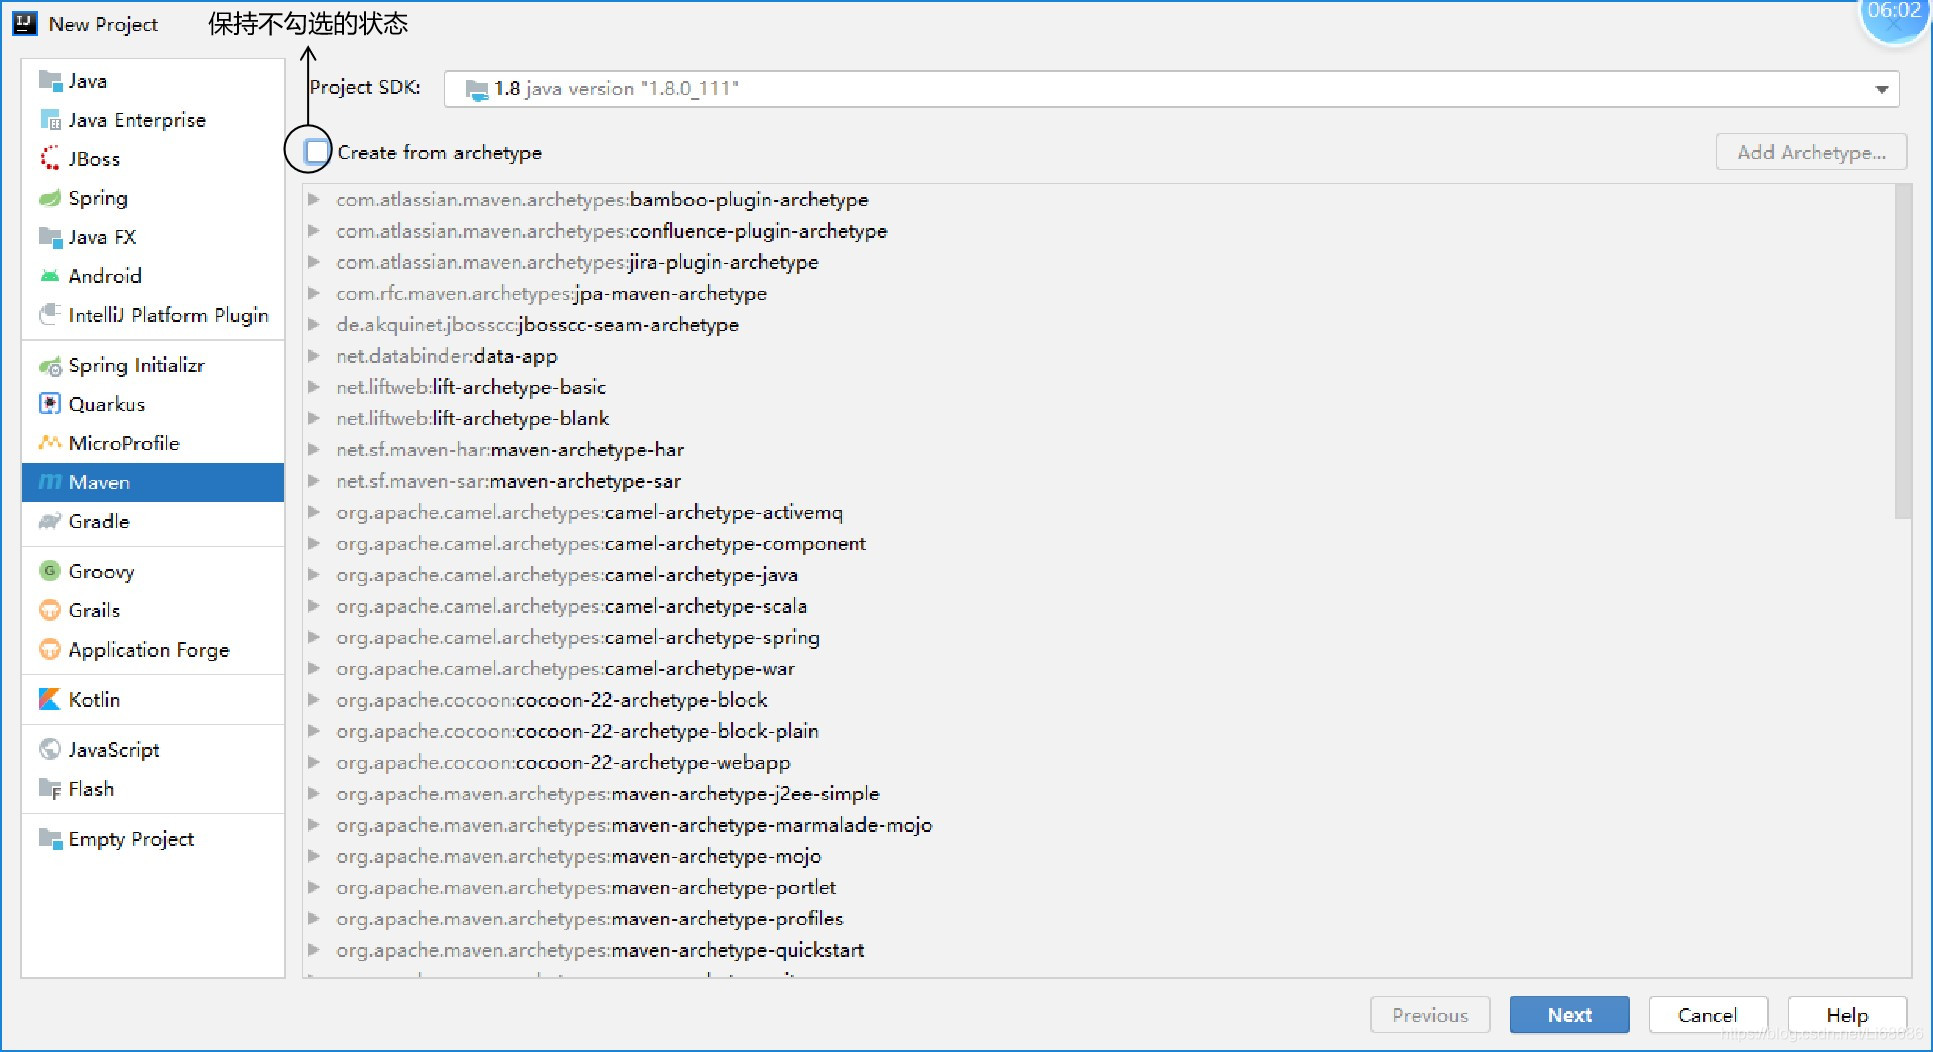Select Empty Project option

(153, 839)
